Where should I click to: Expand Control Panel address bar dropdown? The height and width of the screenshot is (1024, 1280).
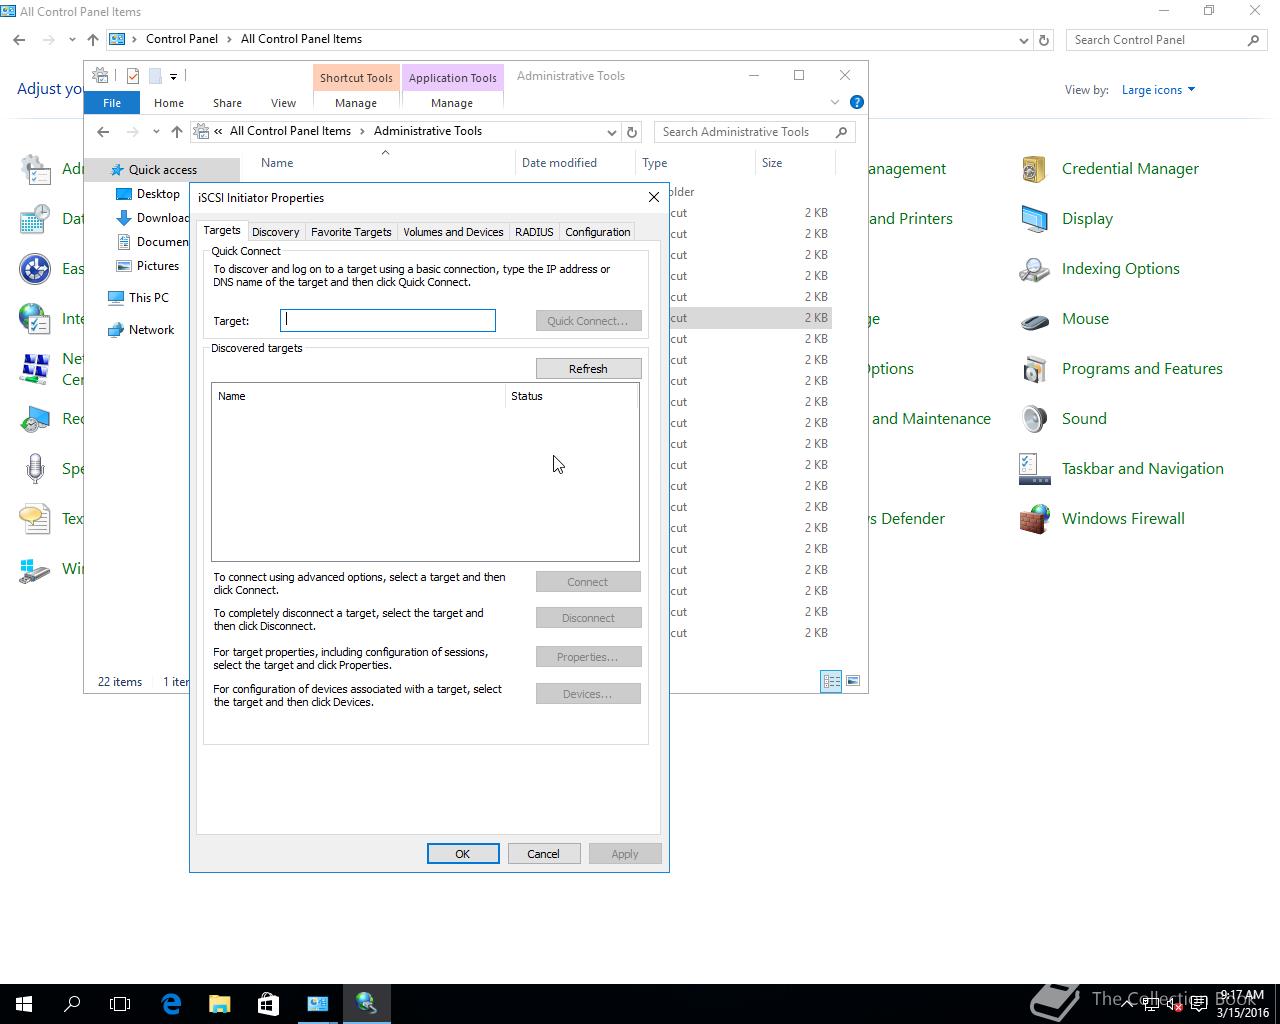1023,40
